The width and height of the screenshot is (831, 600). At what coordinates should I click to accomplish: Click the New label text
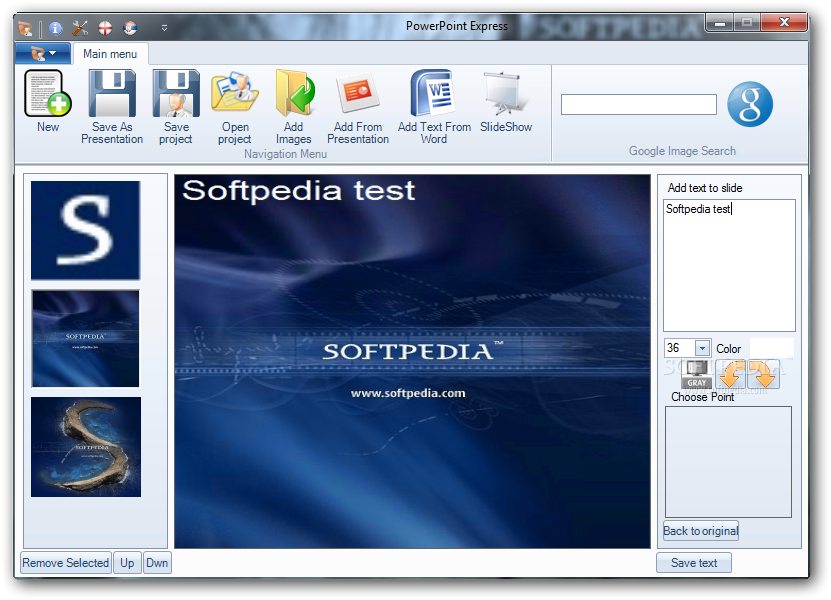(x=48, y=127)
